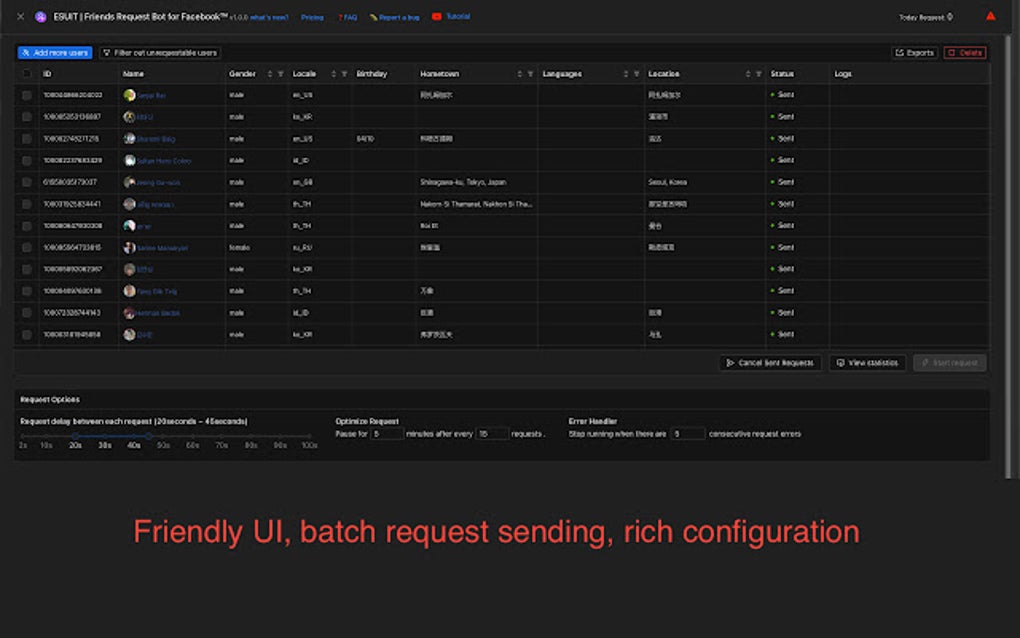Click the ESUIT logo icon

[40, 16]
